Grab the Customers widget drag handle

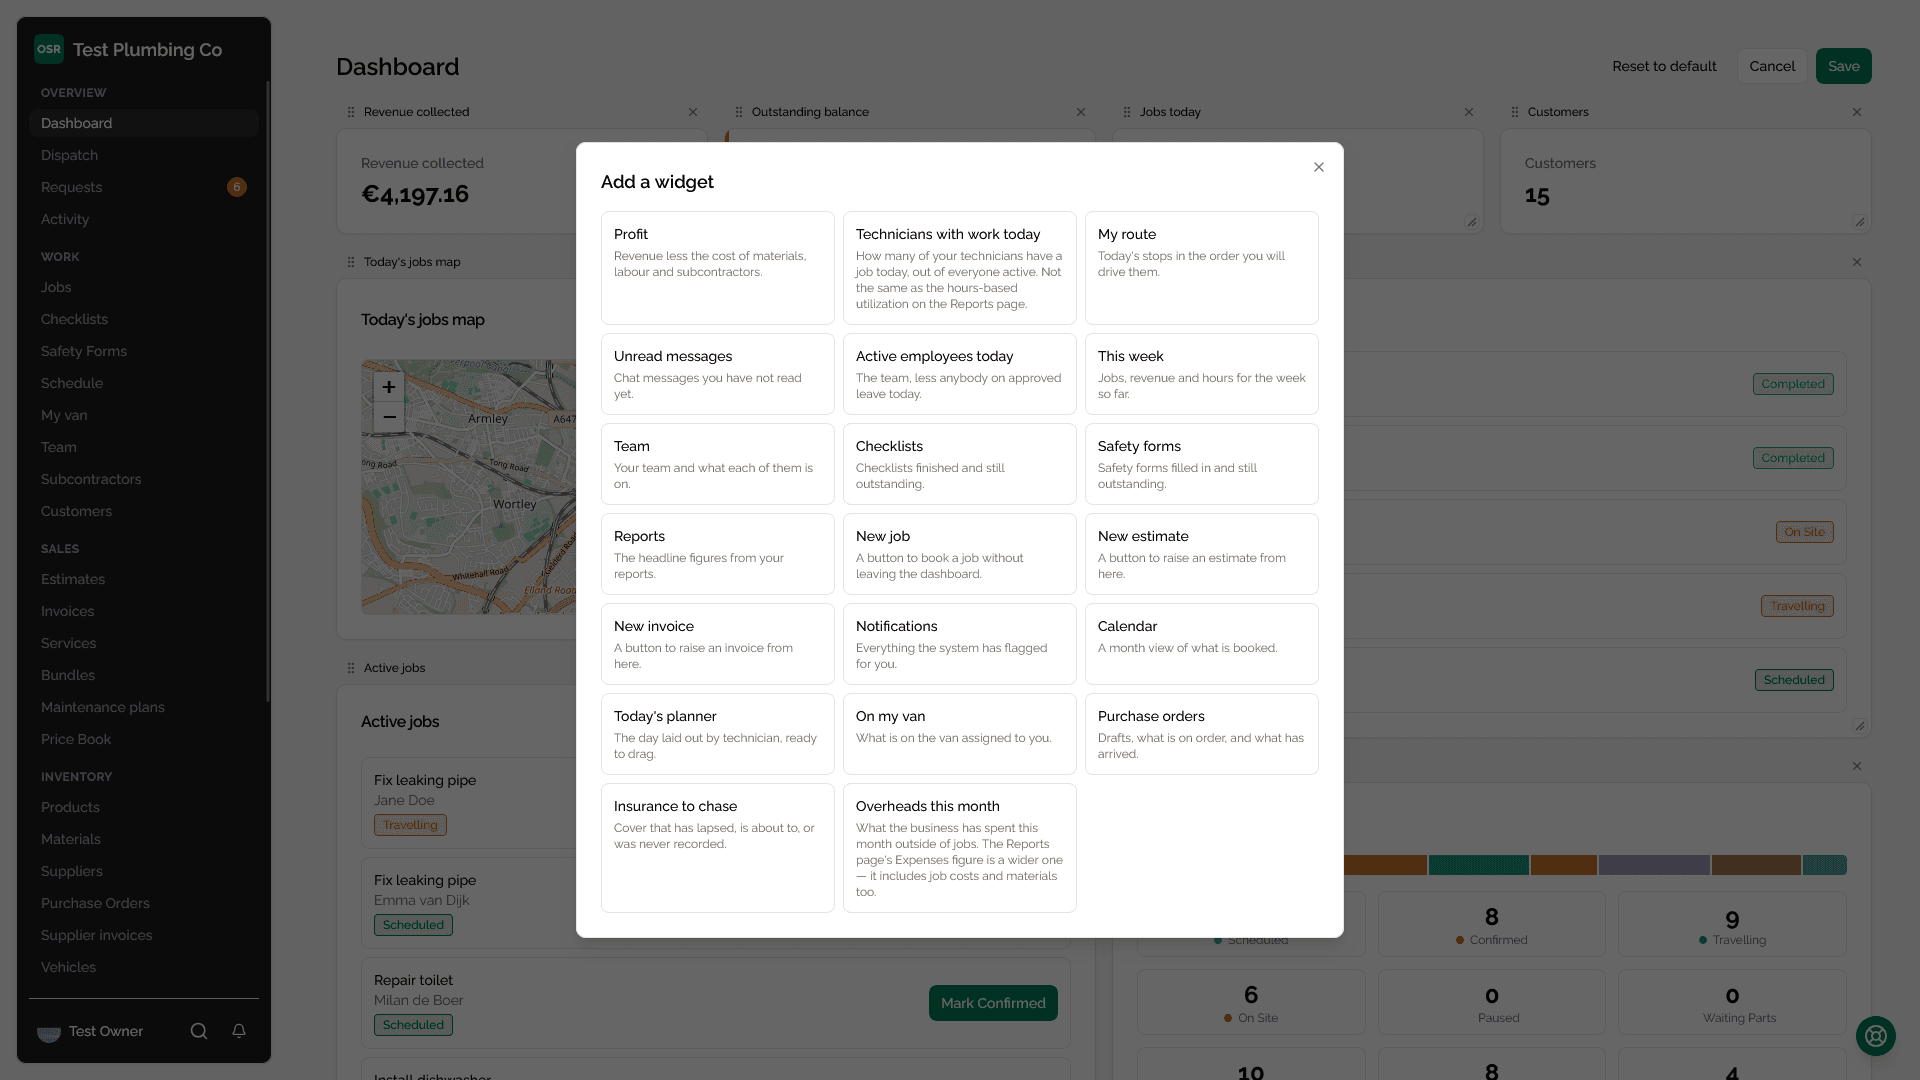pos(1515,112)
